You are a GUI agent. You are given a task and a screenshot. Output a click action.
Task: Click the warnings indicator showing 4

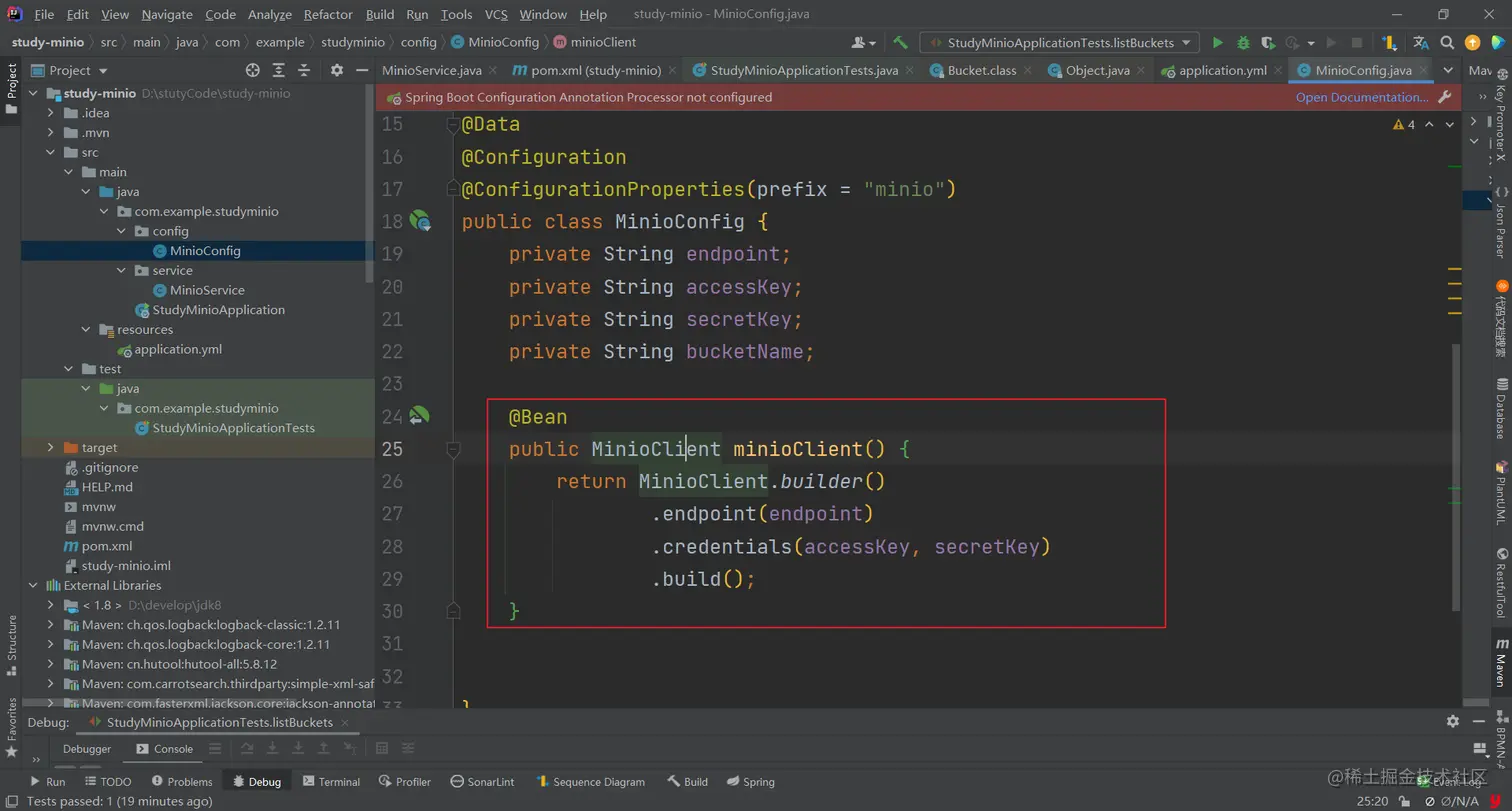click(x=1404, y=125)
